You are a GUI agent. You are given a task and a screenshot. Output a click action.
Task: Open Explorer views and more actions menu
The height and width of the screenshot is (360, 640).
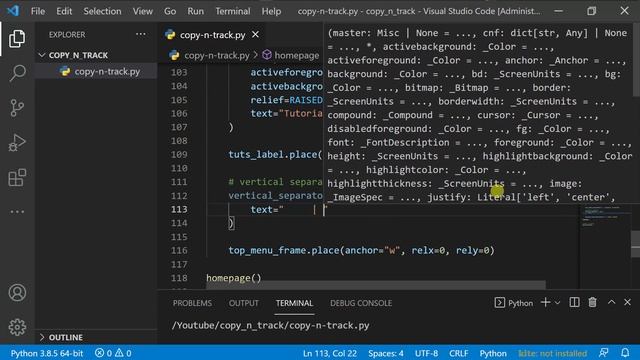tap(141, 34)
